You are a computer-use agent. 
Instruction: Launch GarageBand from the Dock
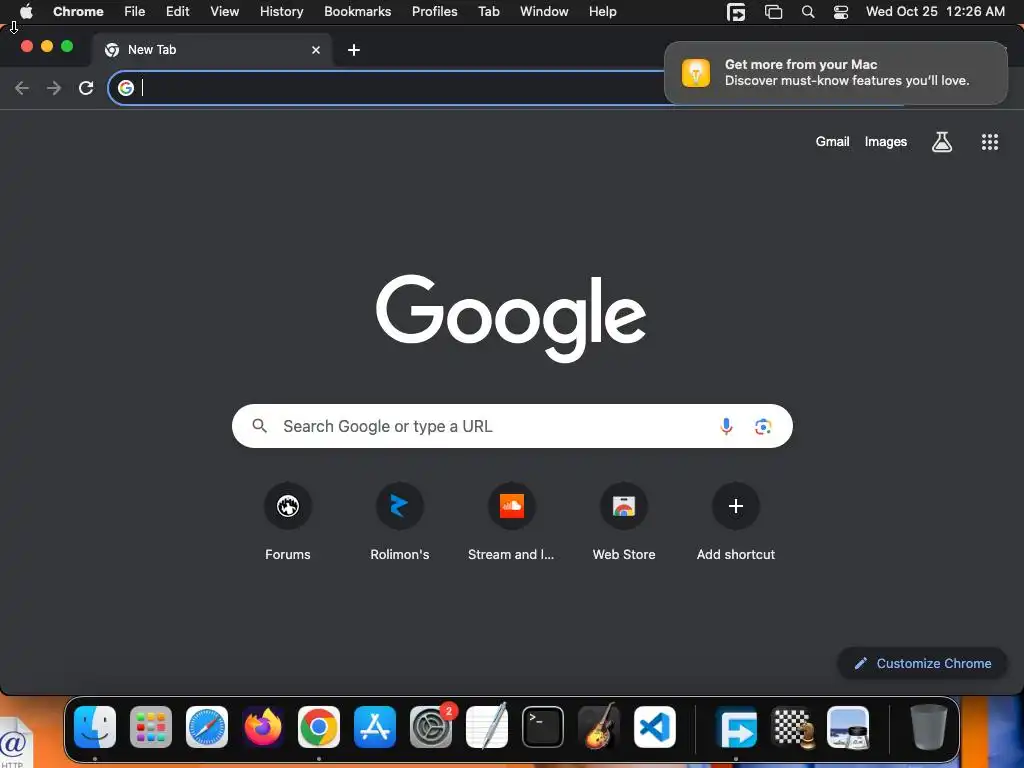599,727
